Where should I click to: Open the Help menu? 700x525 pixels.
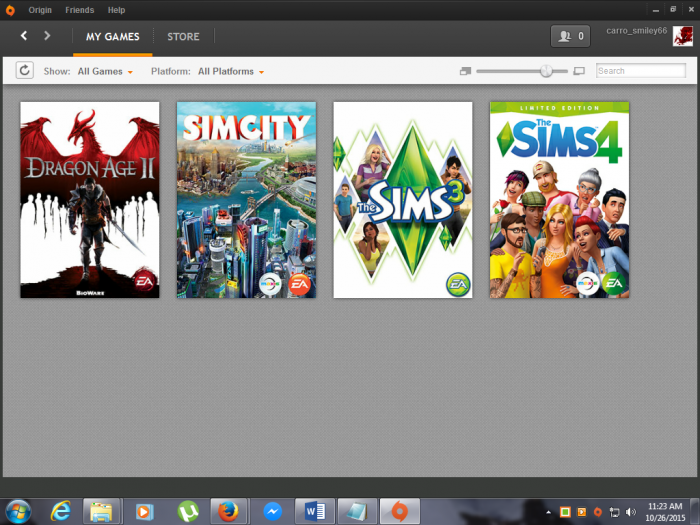[x=116, y=10]
